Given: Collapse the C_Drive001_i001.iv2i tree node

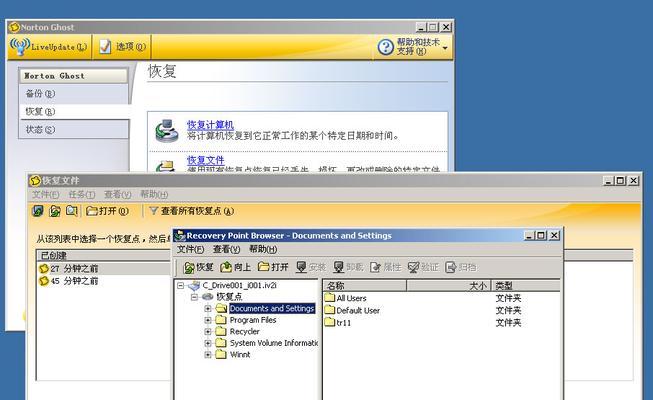Looking at the screenshot, I should coord(180,285).
